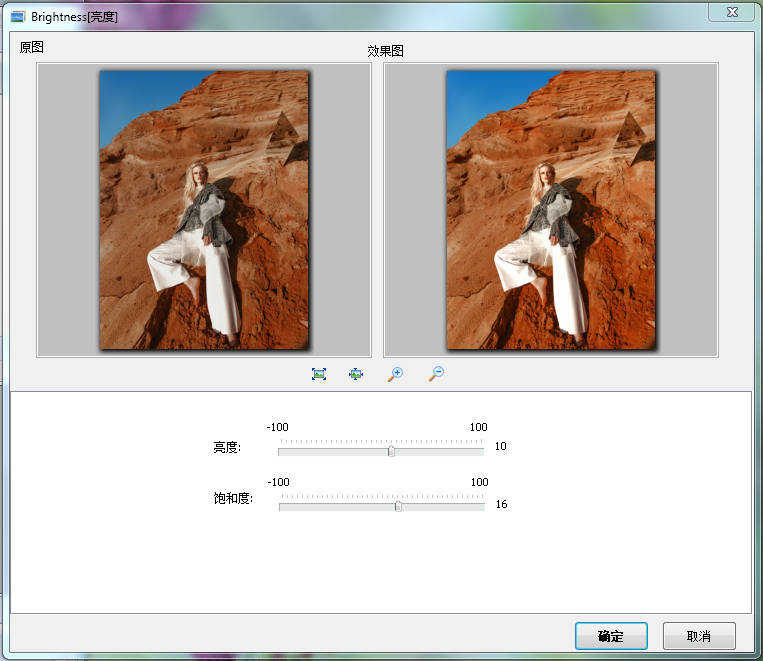
Task: Close the Brightness dialog window
Action: (731, 11)
